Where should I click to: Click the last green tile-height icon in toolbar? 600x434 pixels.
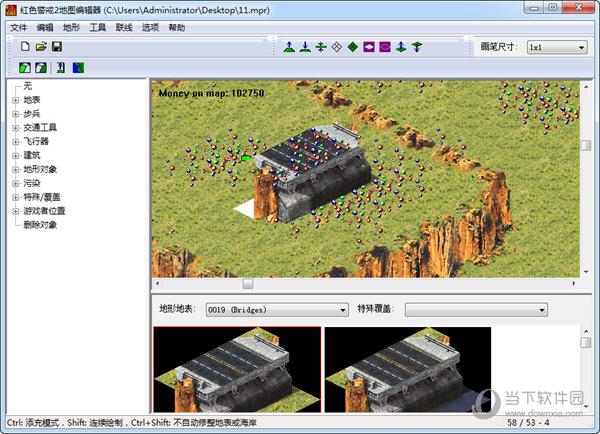[x=417, y=47]
